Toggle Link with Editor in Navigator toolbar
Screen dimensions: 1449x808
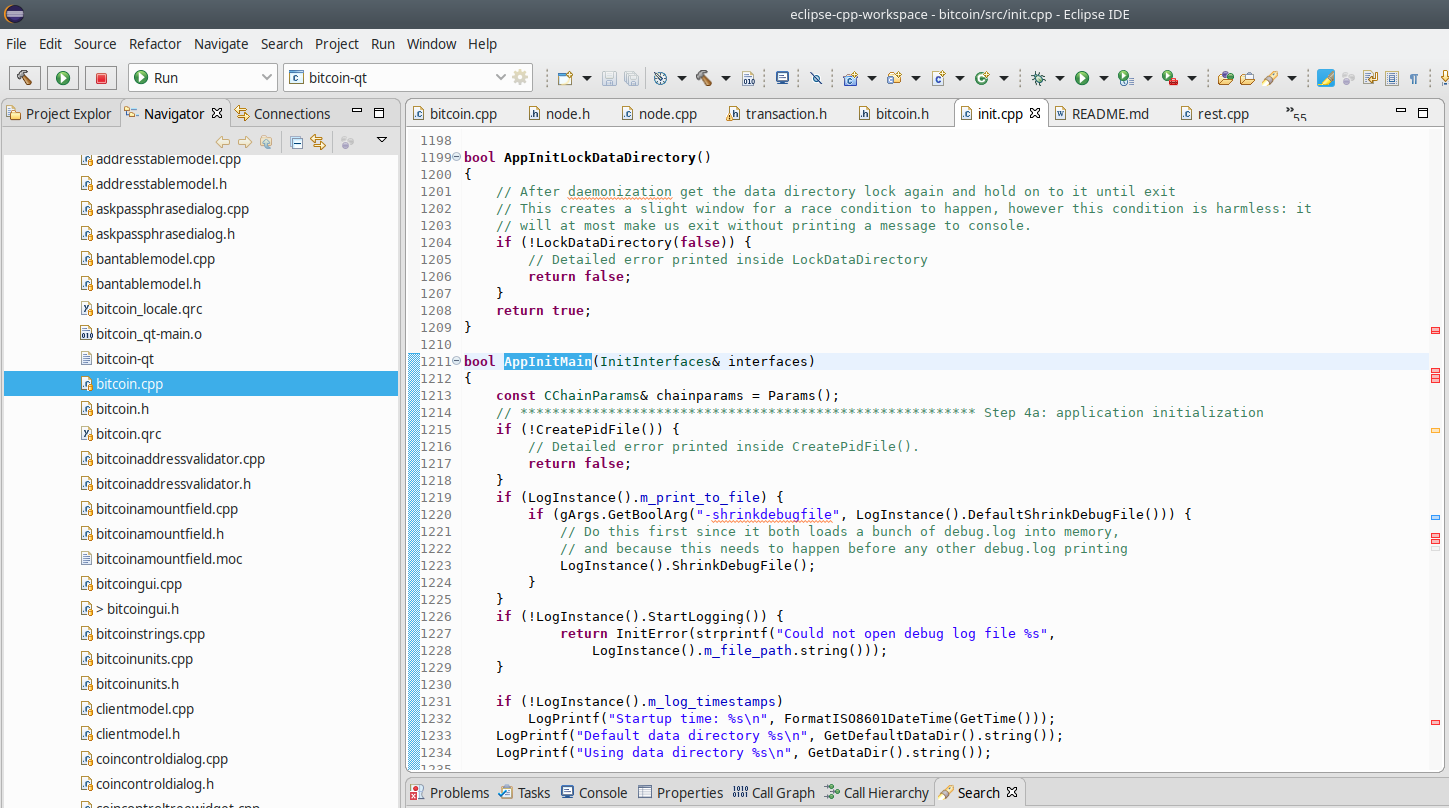click(318, 142)
